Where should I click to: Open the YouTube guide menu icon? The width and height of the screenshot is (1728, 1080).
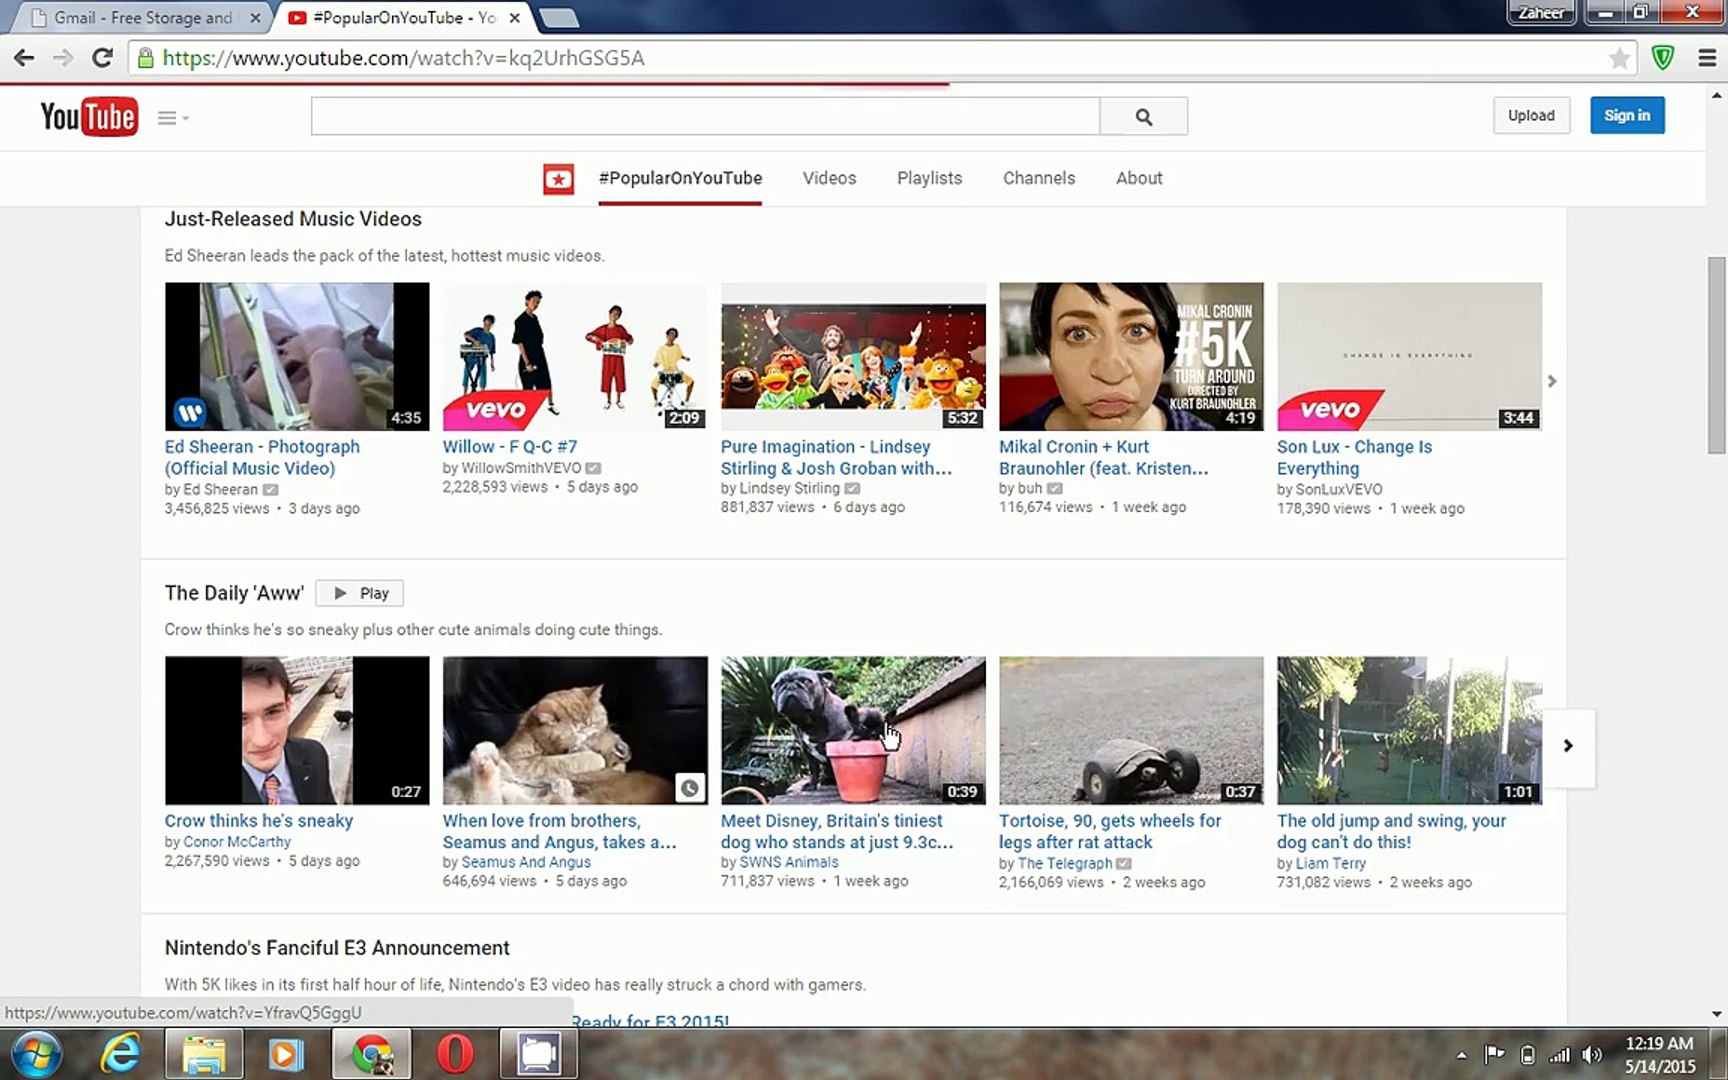pyautogui.click(x=165, y=117)
